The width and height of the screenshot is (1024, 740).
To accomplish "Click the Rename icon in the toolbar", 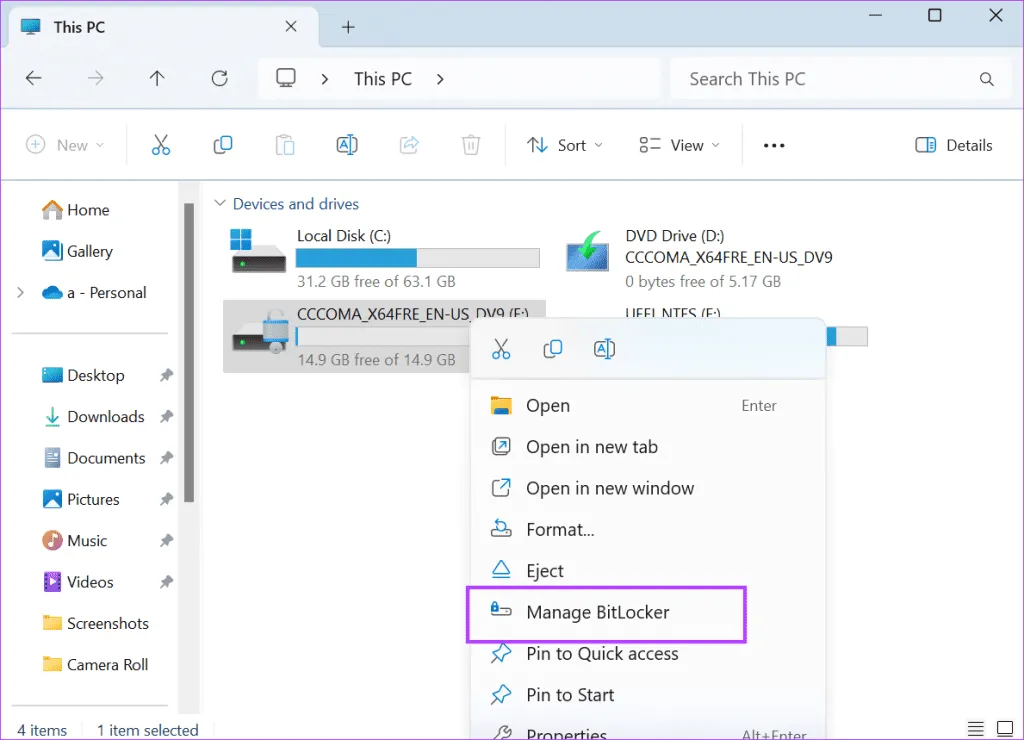I will pyautogui.click(x=347, y=145).
